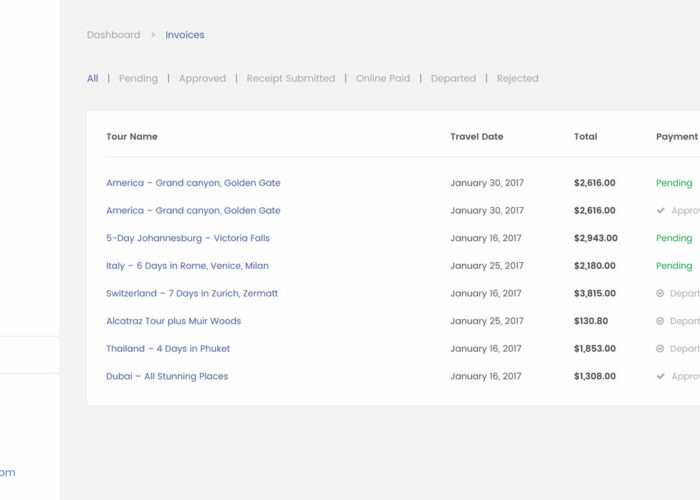Go to the Dashboard breadcrumb
This screenshot has height=500, width=700.
point(113,35)
